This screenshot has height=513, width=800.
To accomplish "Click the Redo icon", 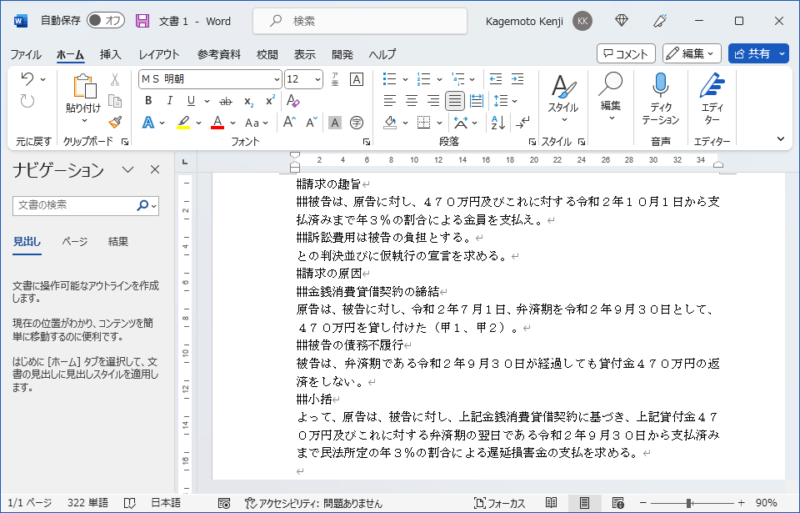I will tap(27, 101).
